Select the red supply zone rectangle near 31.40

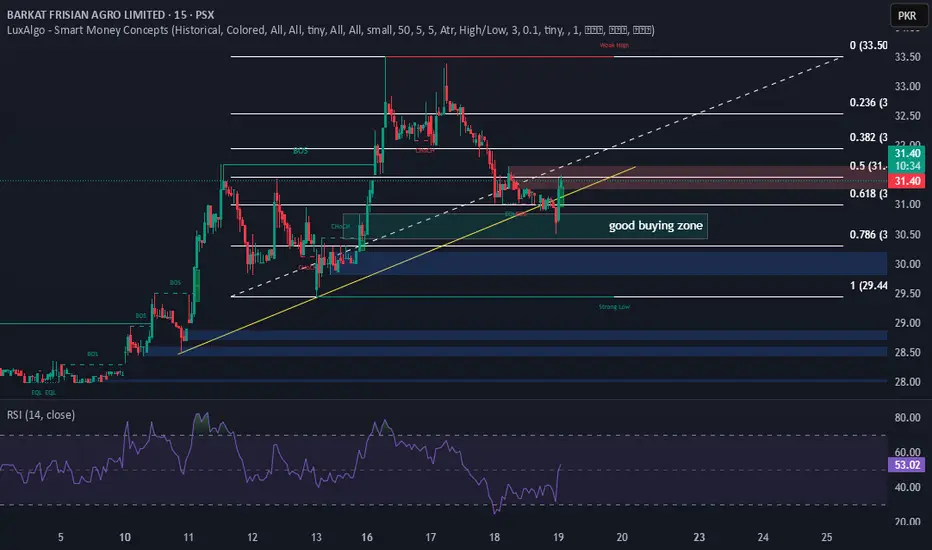[x=698, y=178]
